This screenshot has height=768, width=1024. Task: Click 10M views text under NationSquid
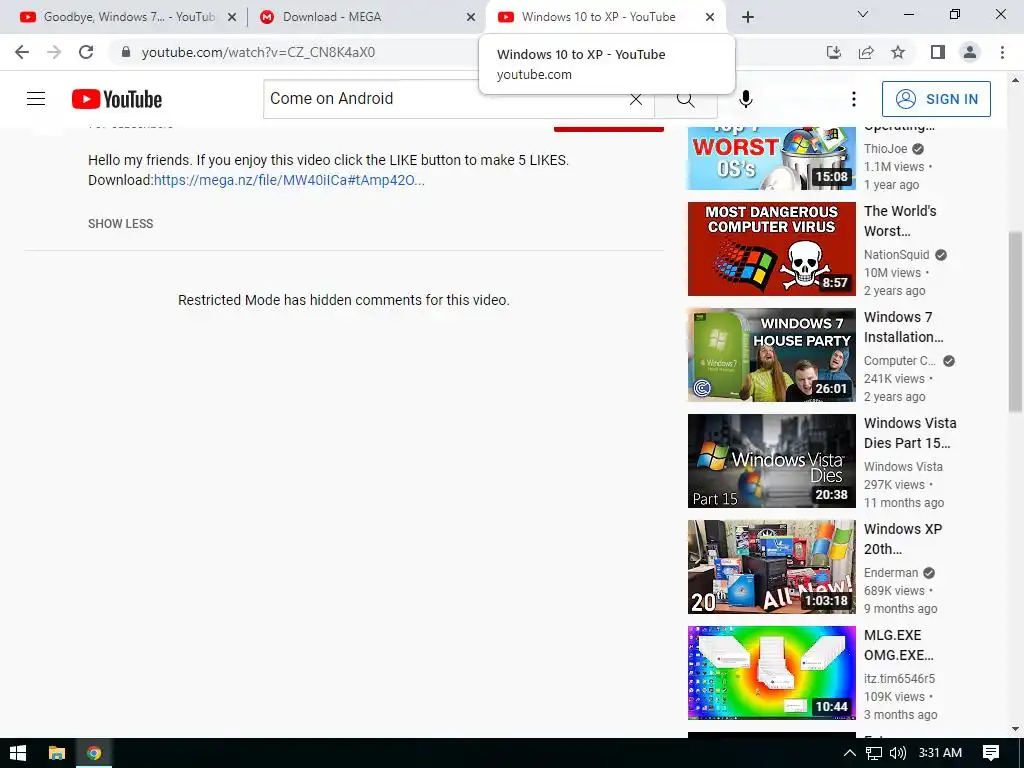coord(892,273)
